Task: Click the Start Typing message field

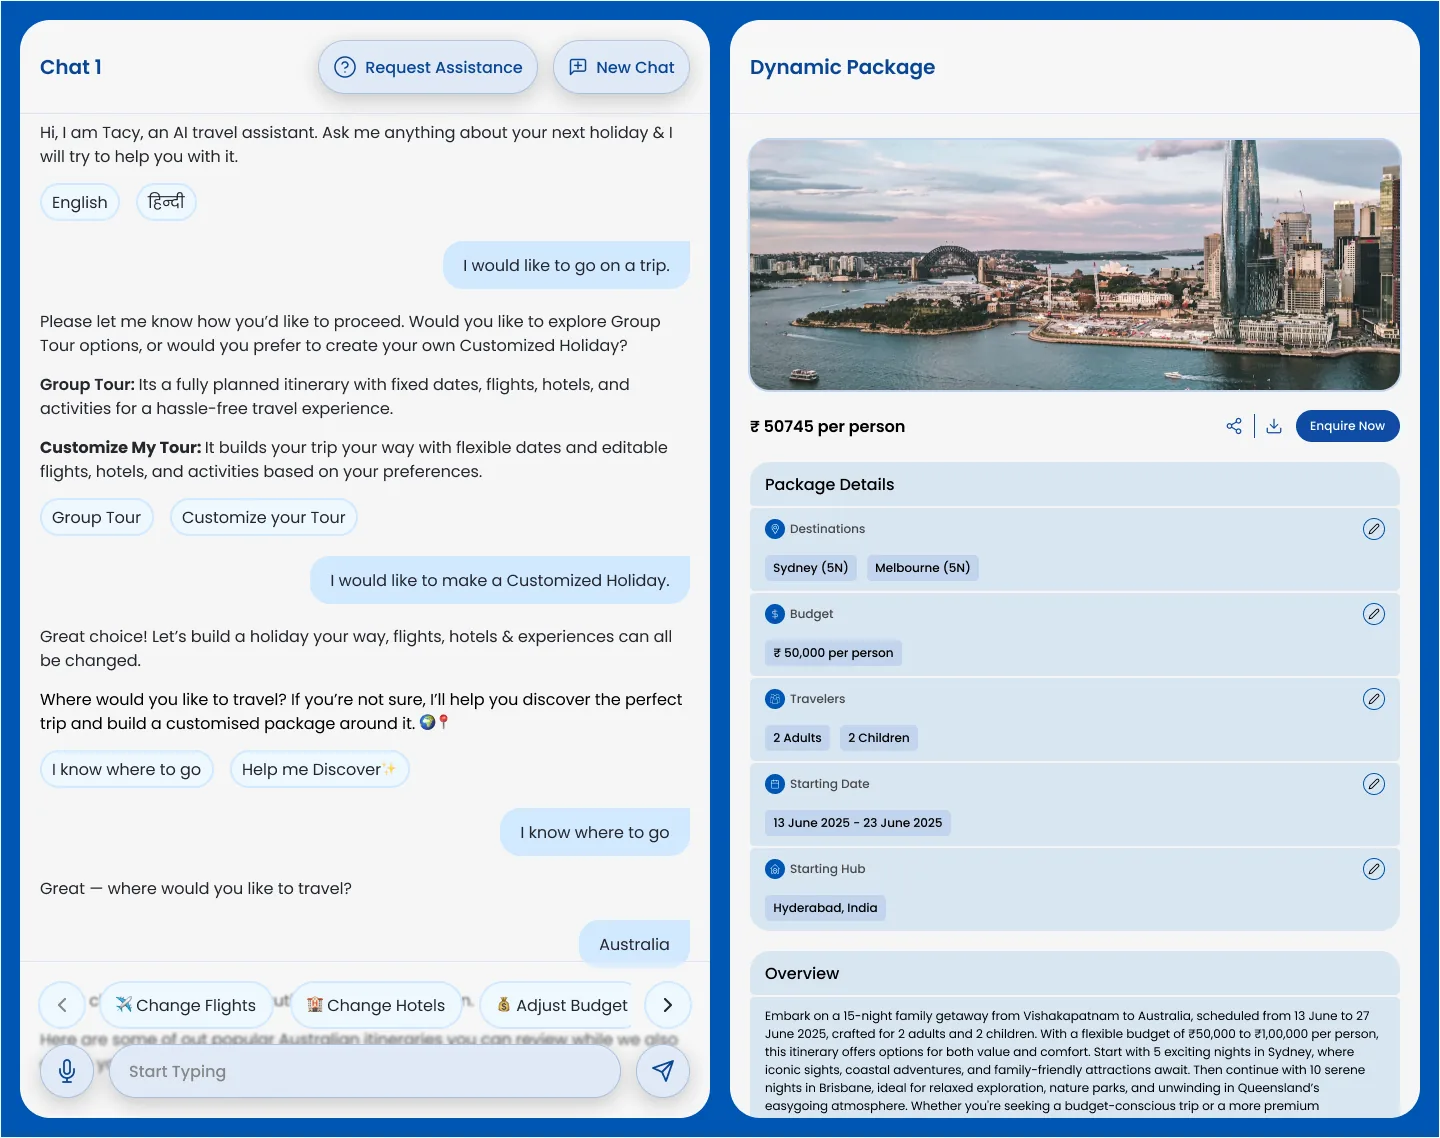Action: pyautogui.click(x=365, y=1071)
